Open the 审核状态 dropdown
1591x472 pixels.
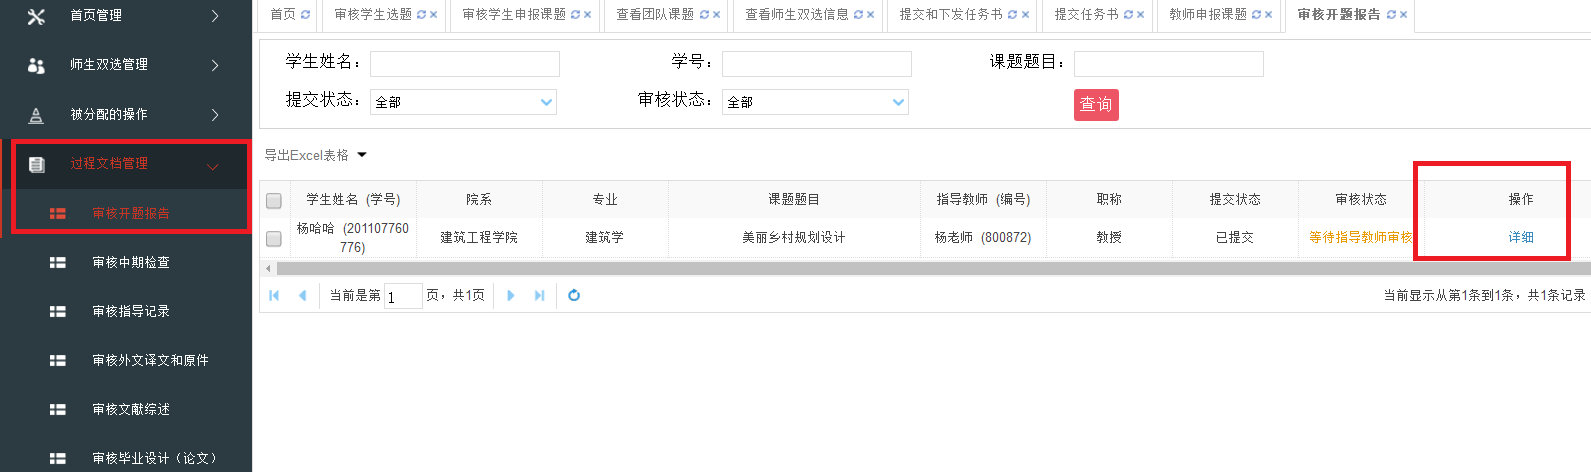(815, 102)
